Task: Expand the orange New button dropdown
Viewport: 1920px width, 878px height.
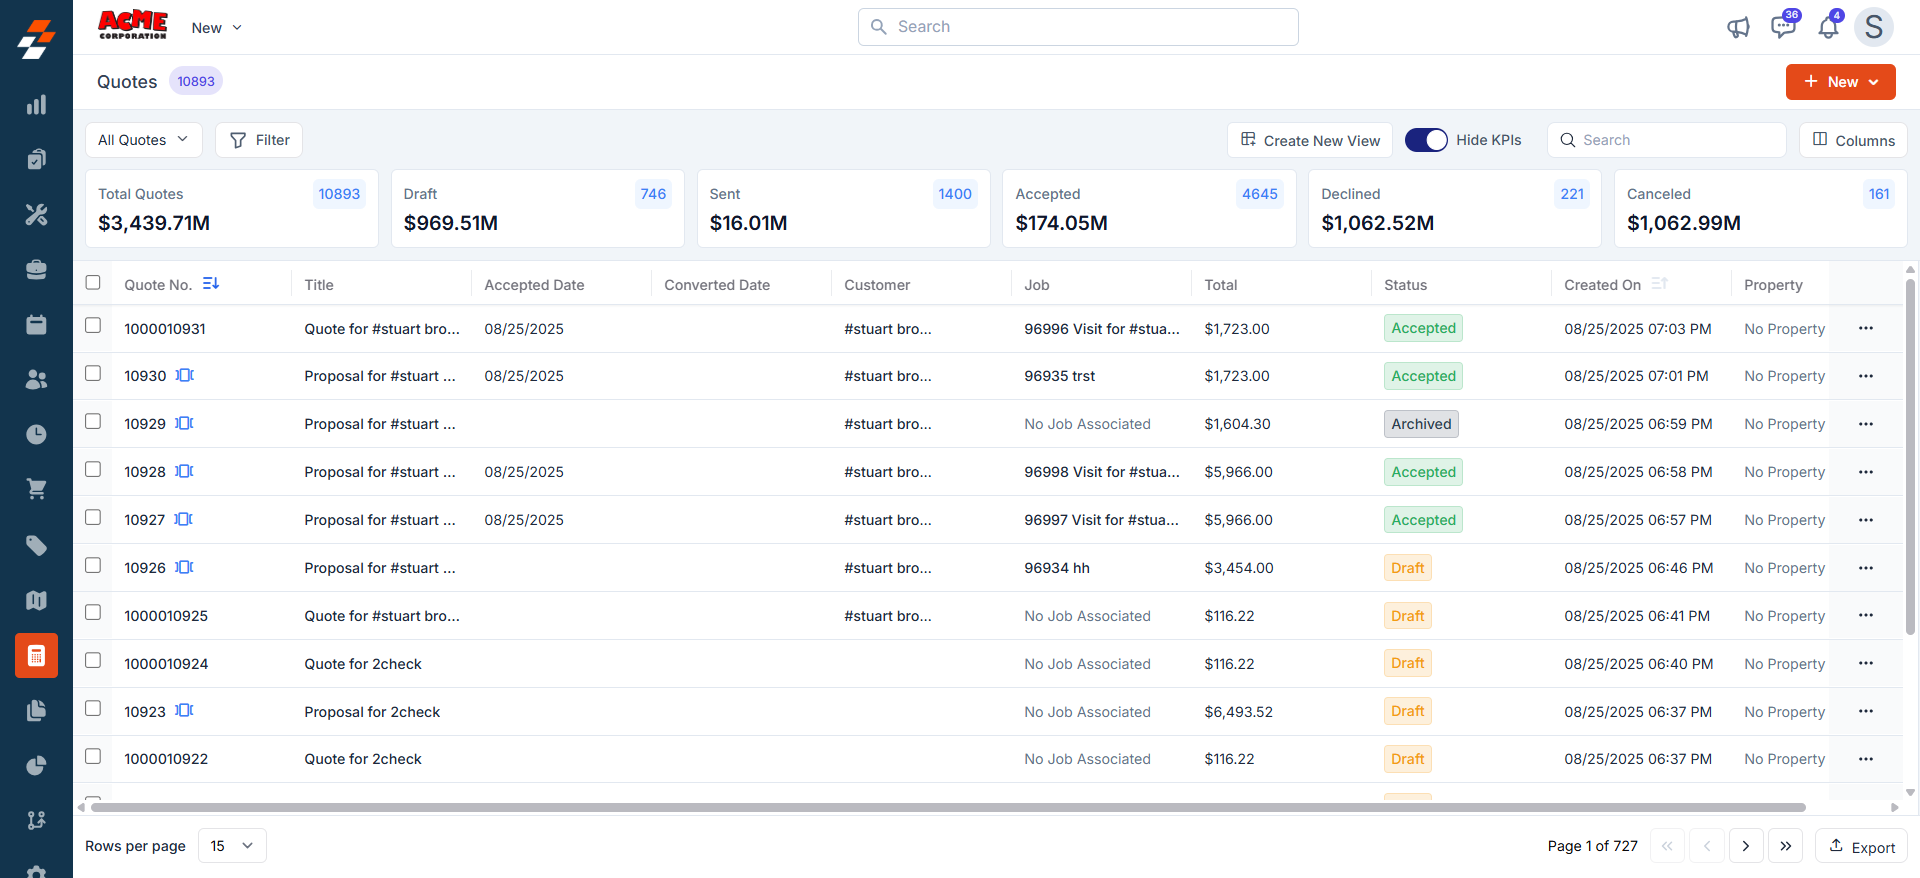Action: 1840,82
